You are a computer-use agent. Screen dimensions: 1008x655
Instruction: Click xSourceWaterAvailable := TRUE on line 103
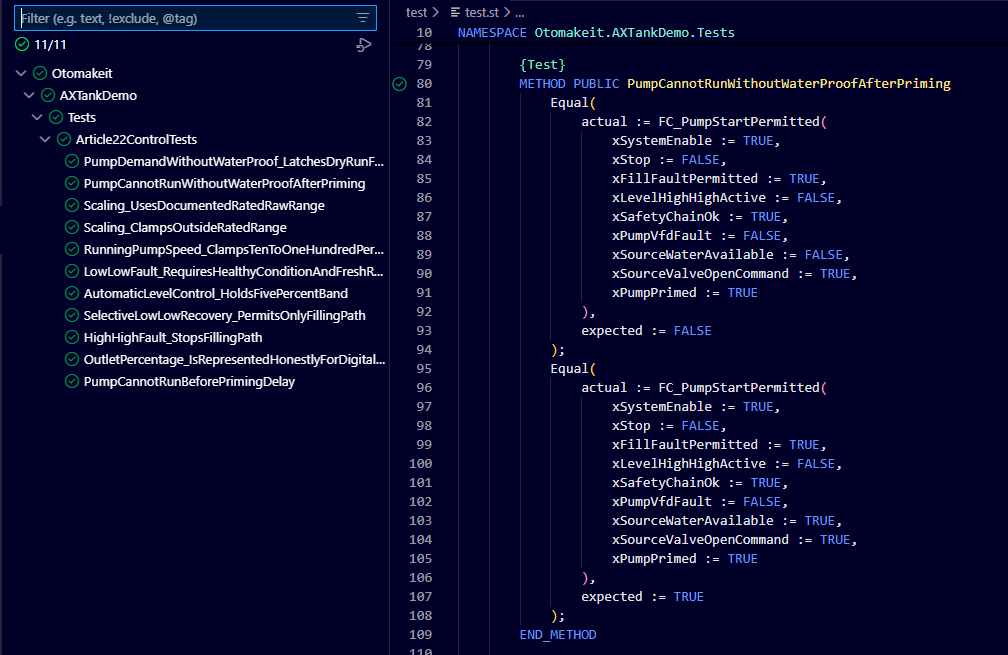coord(726,521)
